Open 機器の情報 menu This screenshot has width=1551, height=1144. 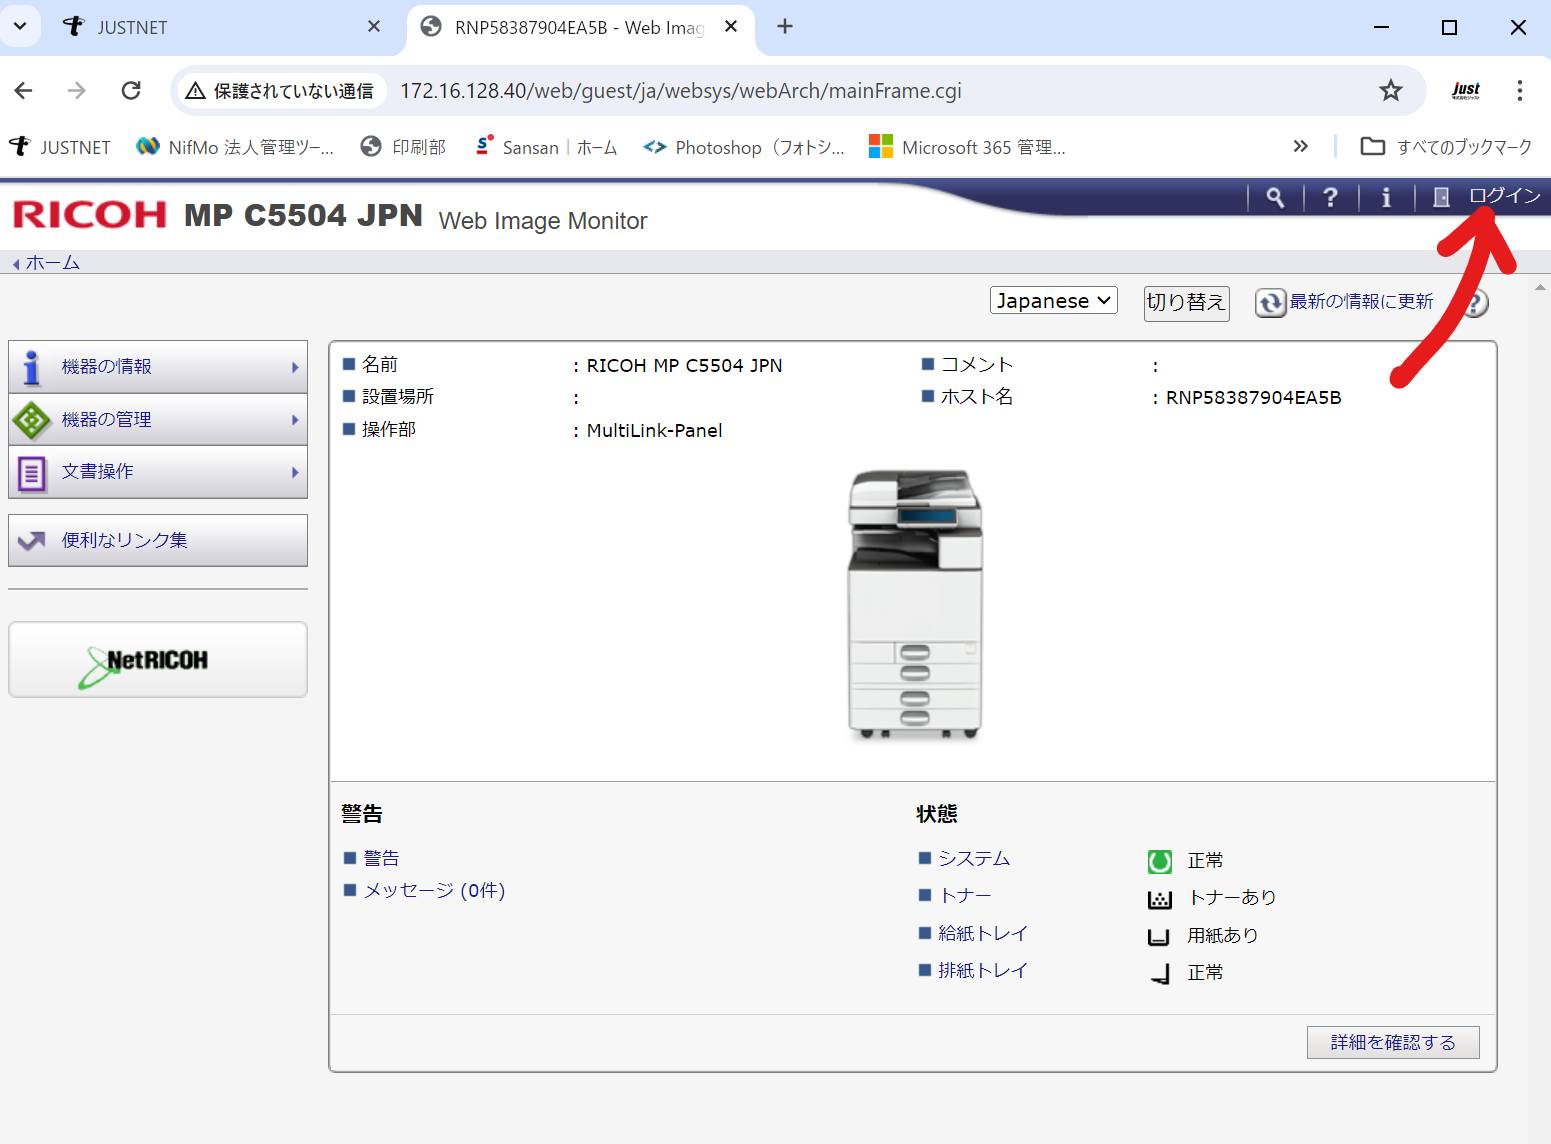[158, 367]
